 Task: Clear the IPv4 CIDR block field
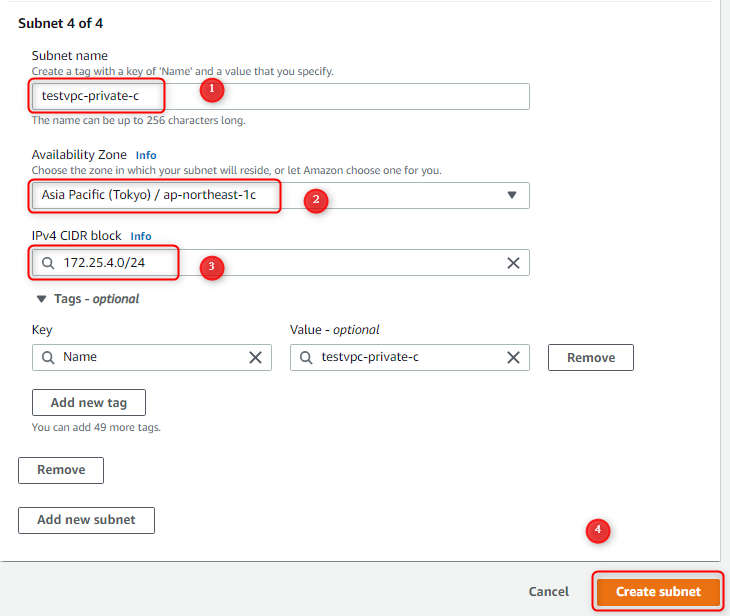tap(513, 263)
